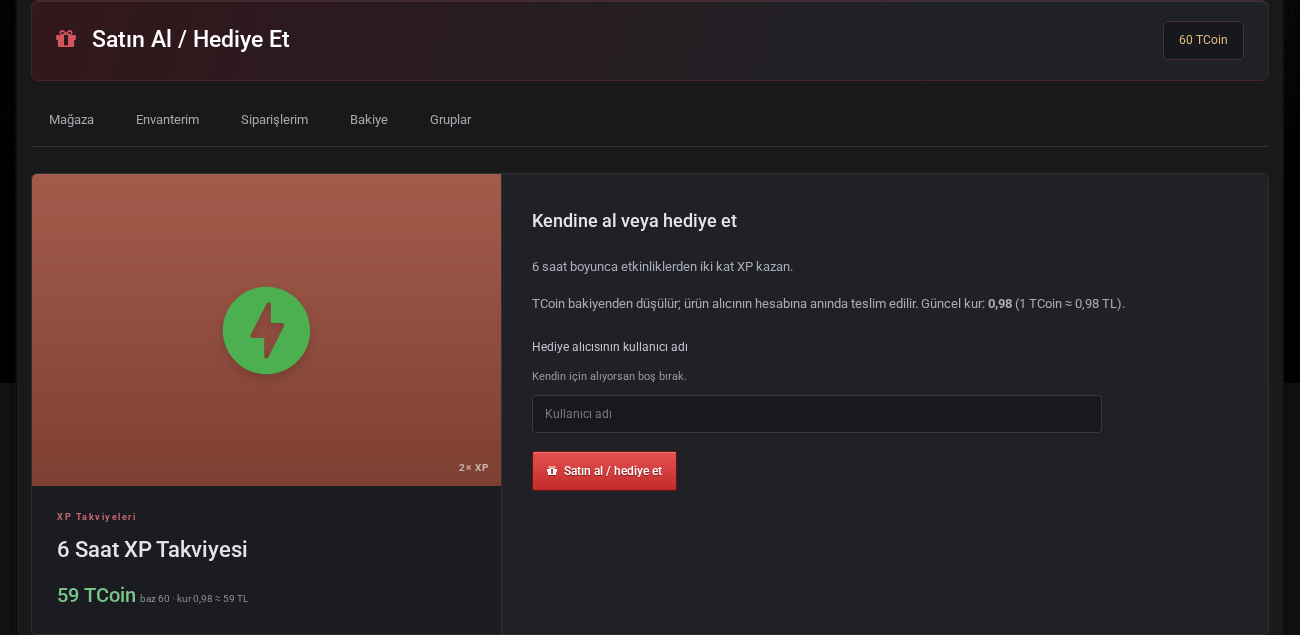Click the '6 Saat XP Takviyesi' product title
The image size is (1300, 635).
coord(152,549)
